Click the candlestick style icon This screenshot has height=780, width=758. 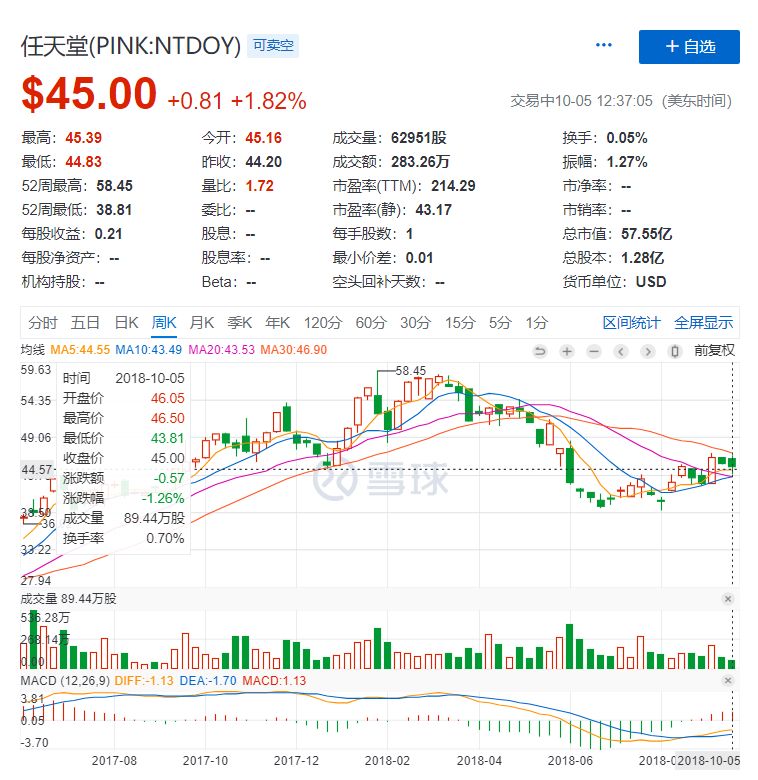tap(674, 352)
